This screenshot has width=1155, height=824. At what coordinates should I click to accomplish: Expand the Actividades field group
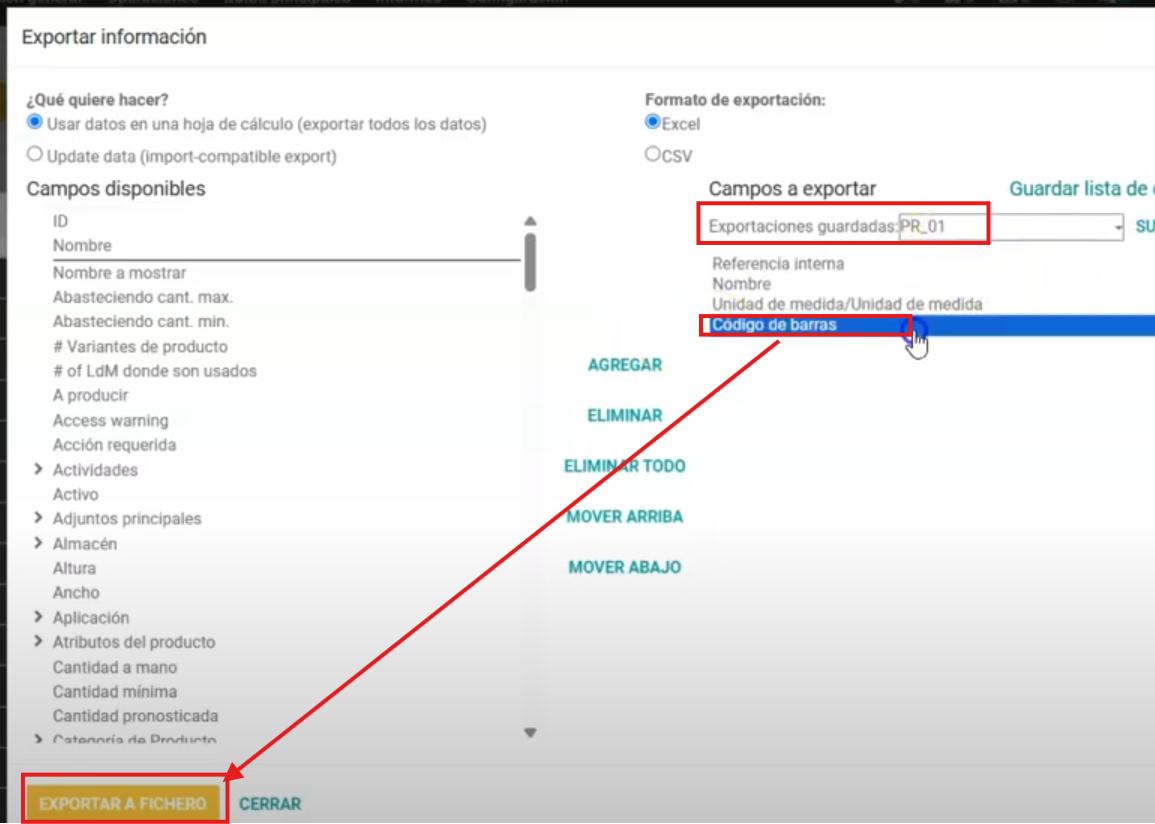tap(38, 469)
